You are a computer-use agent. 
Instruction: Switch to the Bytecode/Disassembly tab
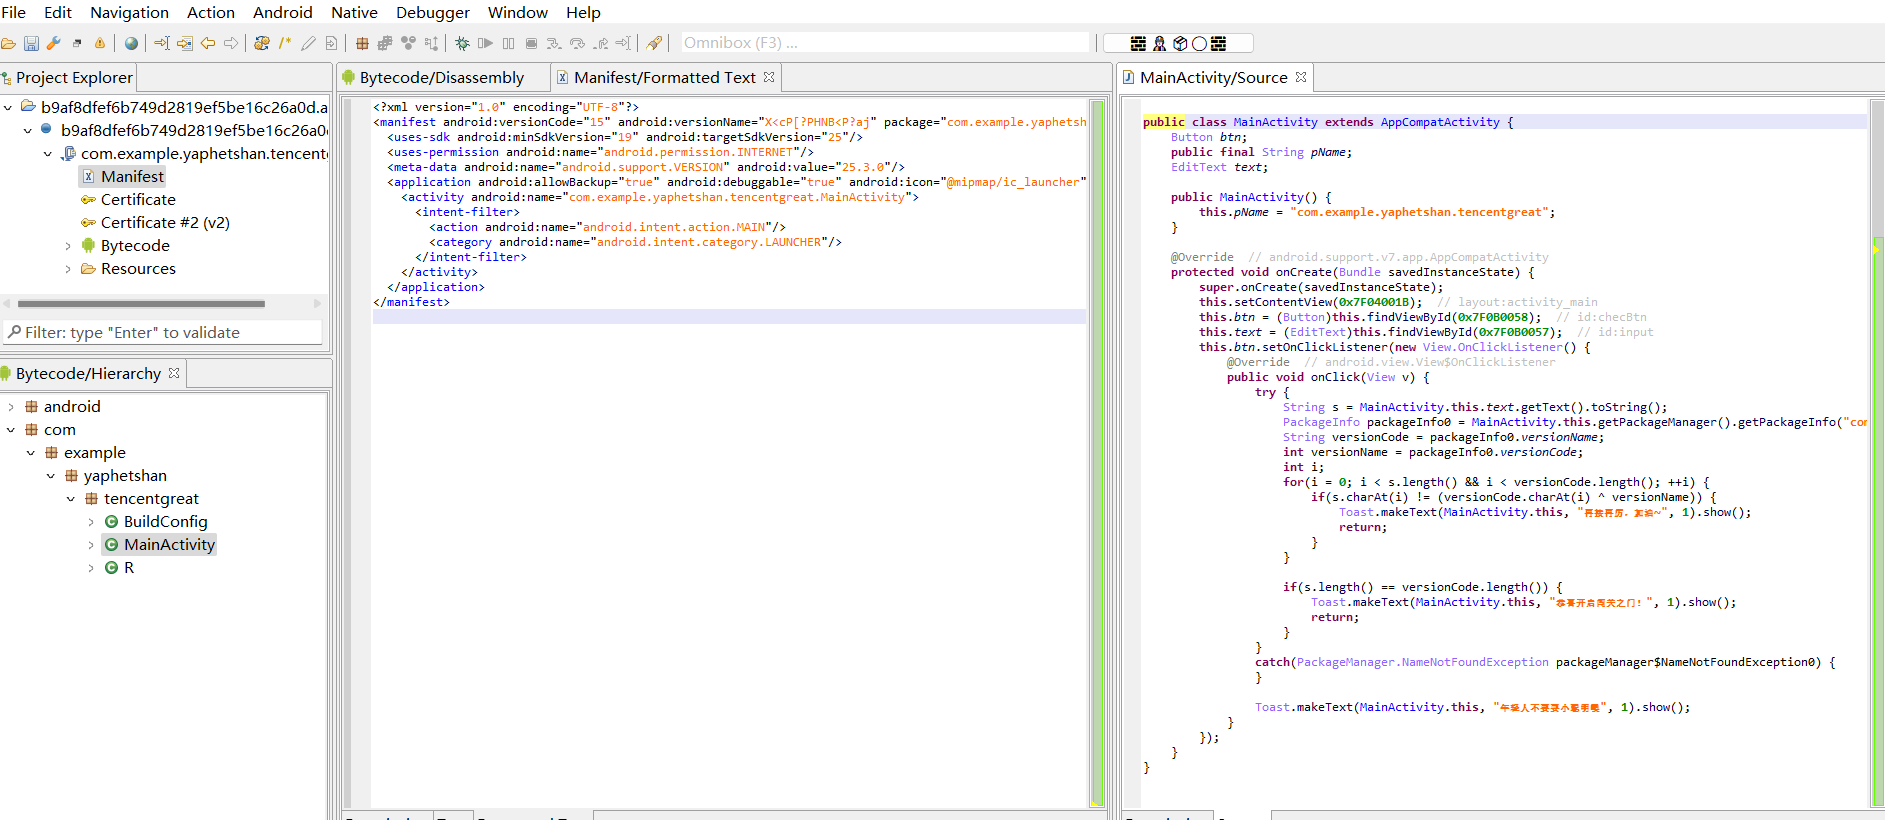click(441, 78)
